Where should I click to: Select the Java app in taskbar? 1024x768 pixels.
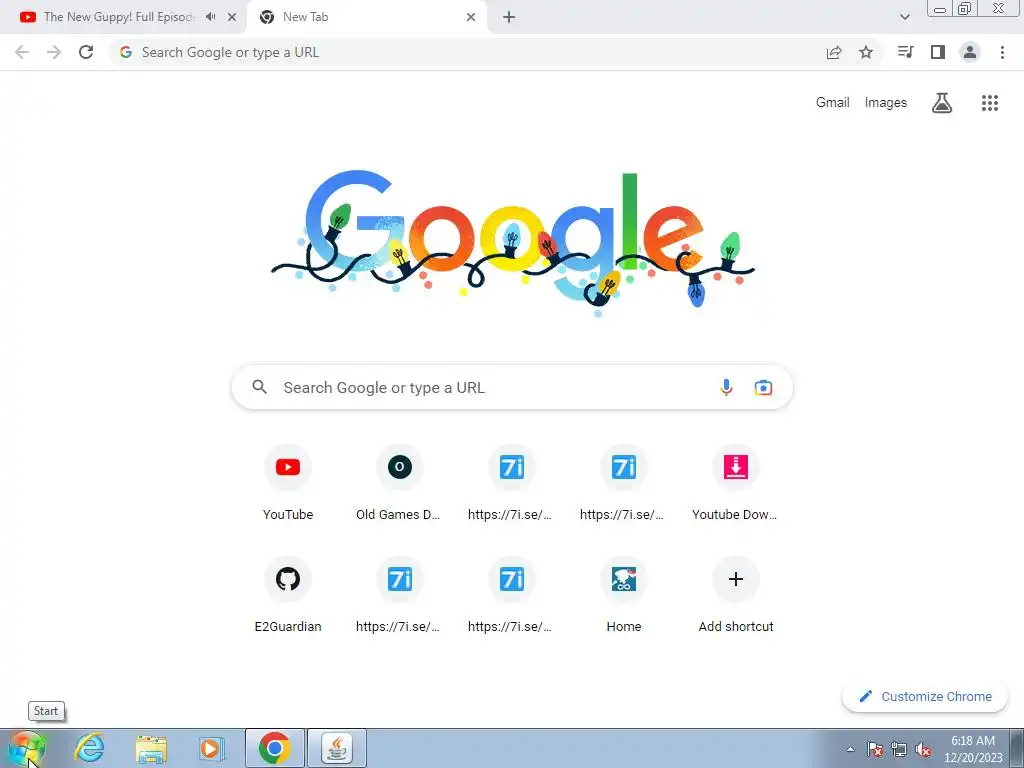point(337,748)
